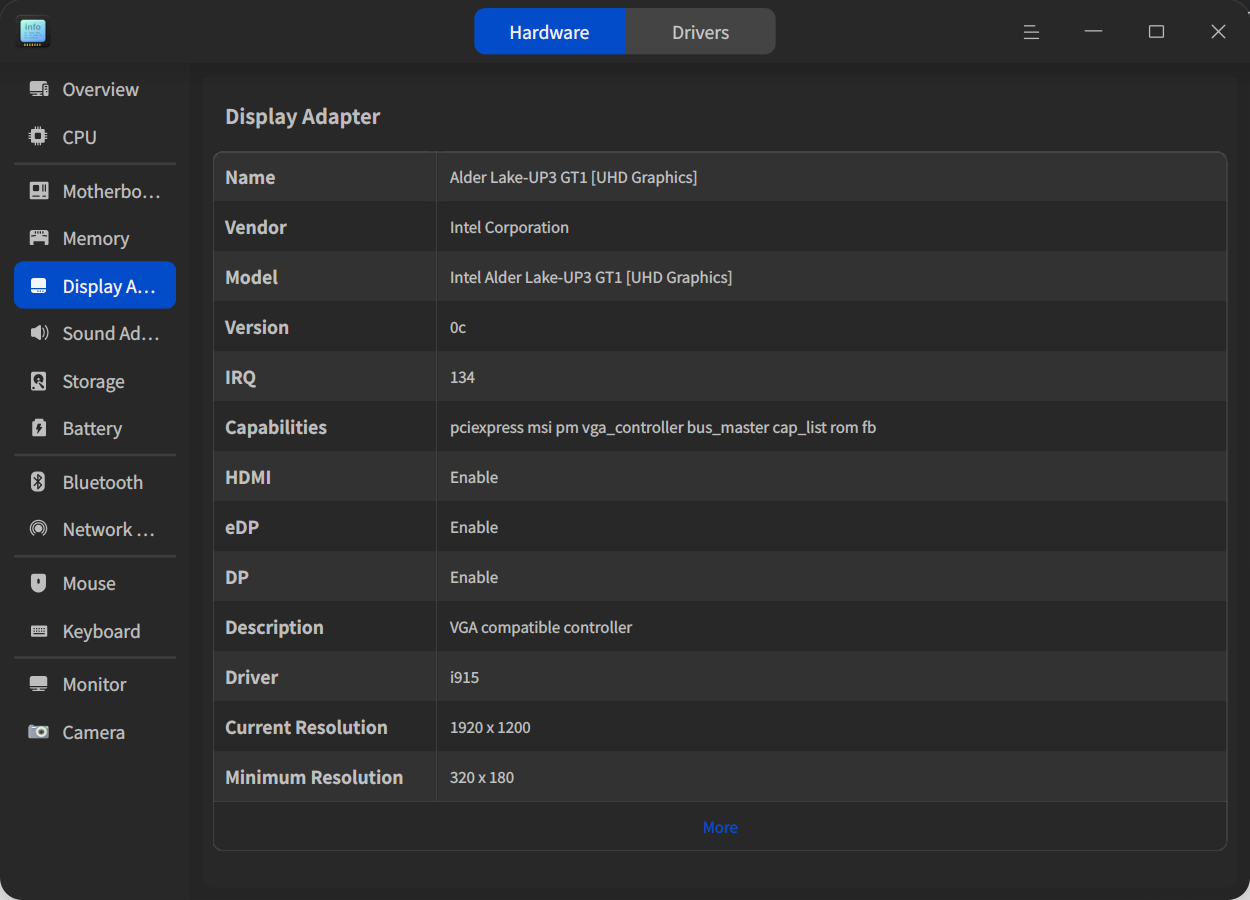Select the CPU chip icon in sidebar

[39, 137]
